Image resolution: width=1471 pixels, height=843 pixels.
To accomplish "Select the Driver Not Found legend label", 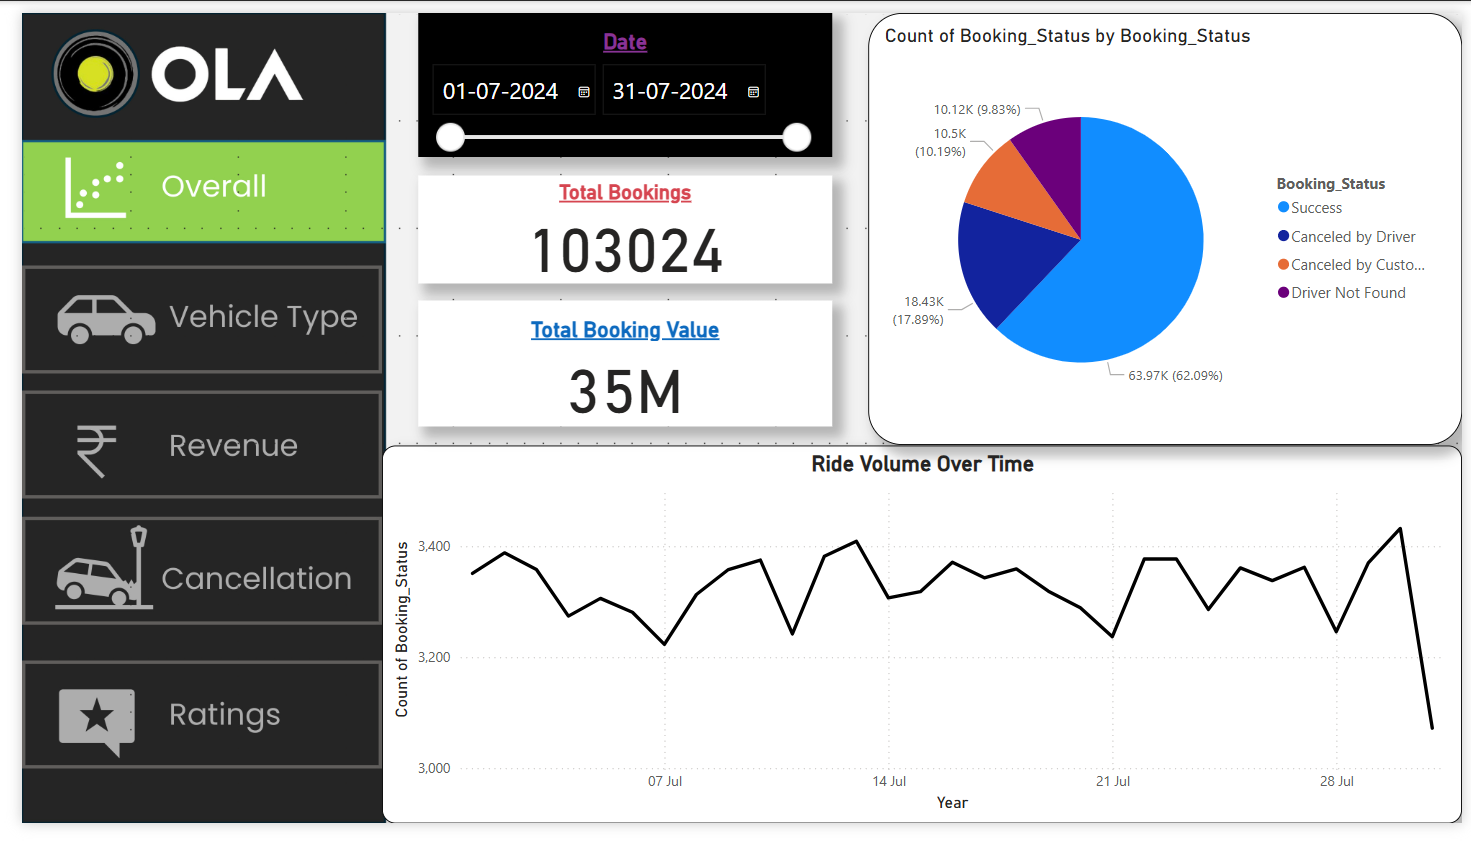I will (1348, 293).
